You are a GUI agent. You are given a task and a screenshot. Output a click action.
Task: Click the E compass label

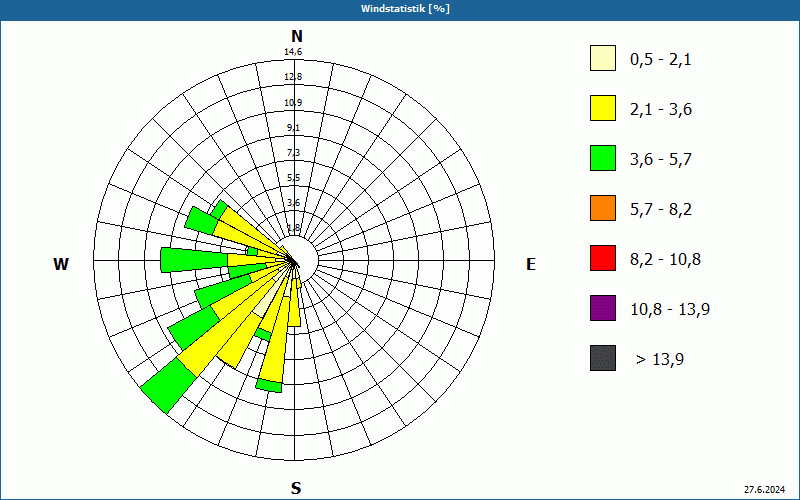531,264
